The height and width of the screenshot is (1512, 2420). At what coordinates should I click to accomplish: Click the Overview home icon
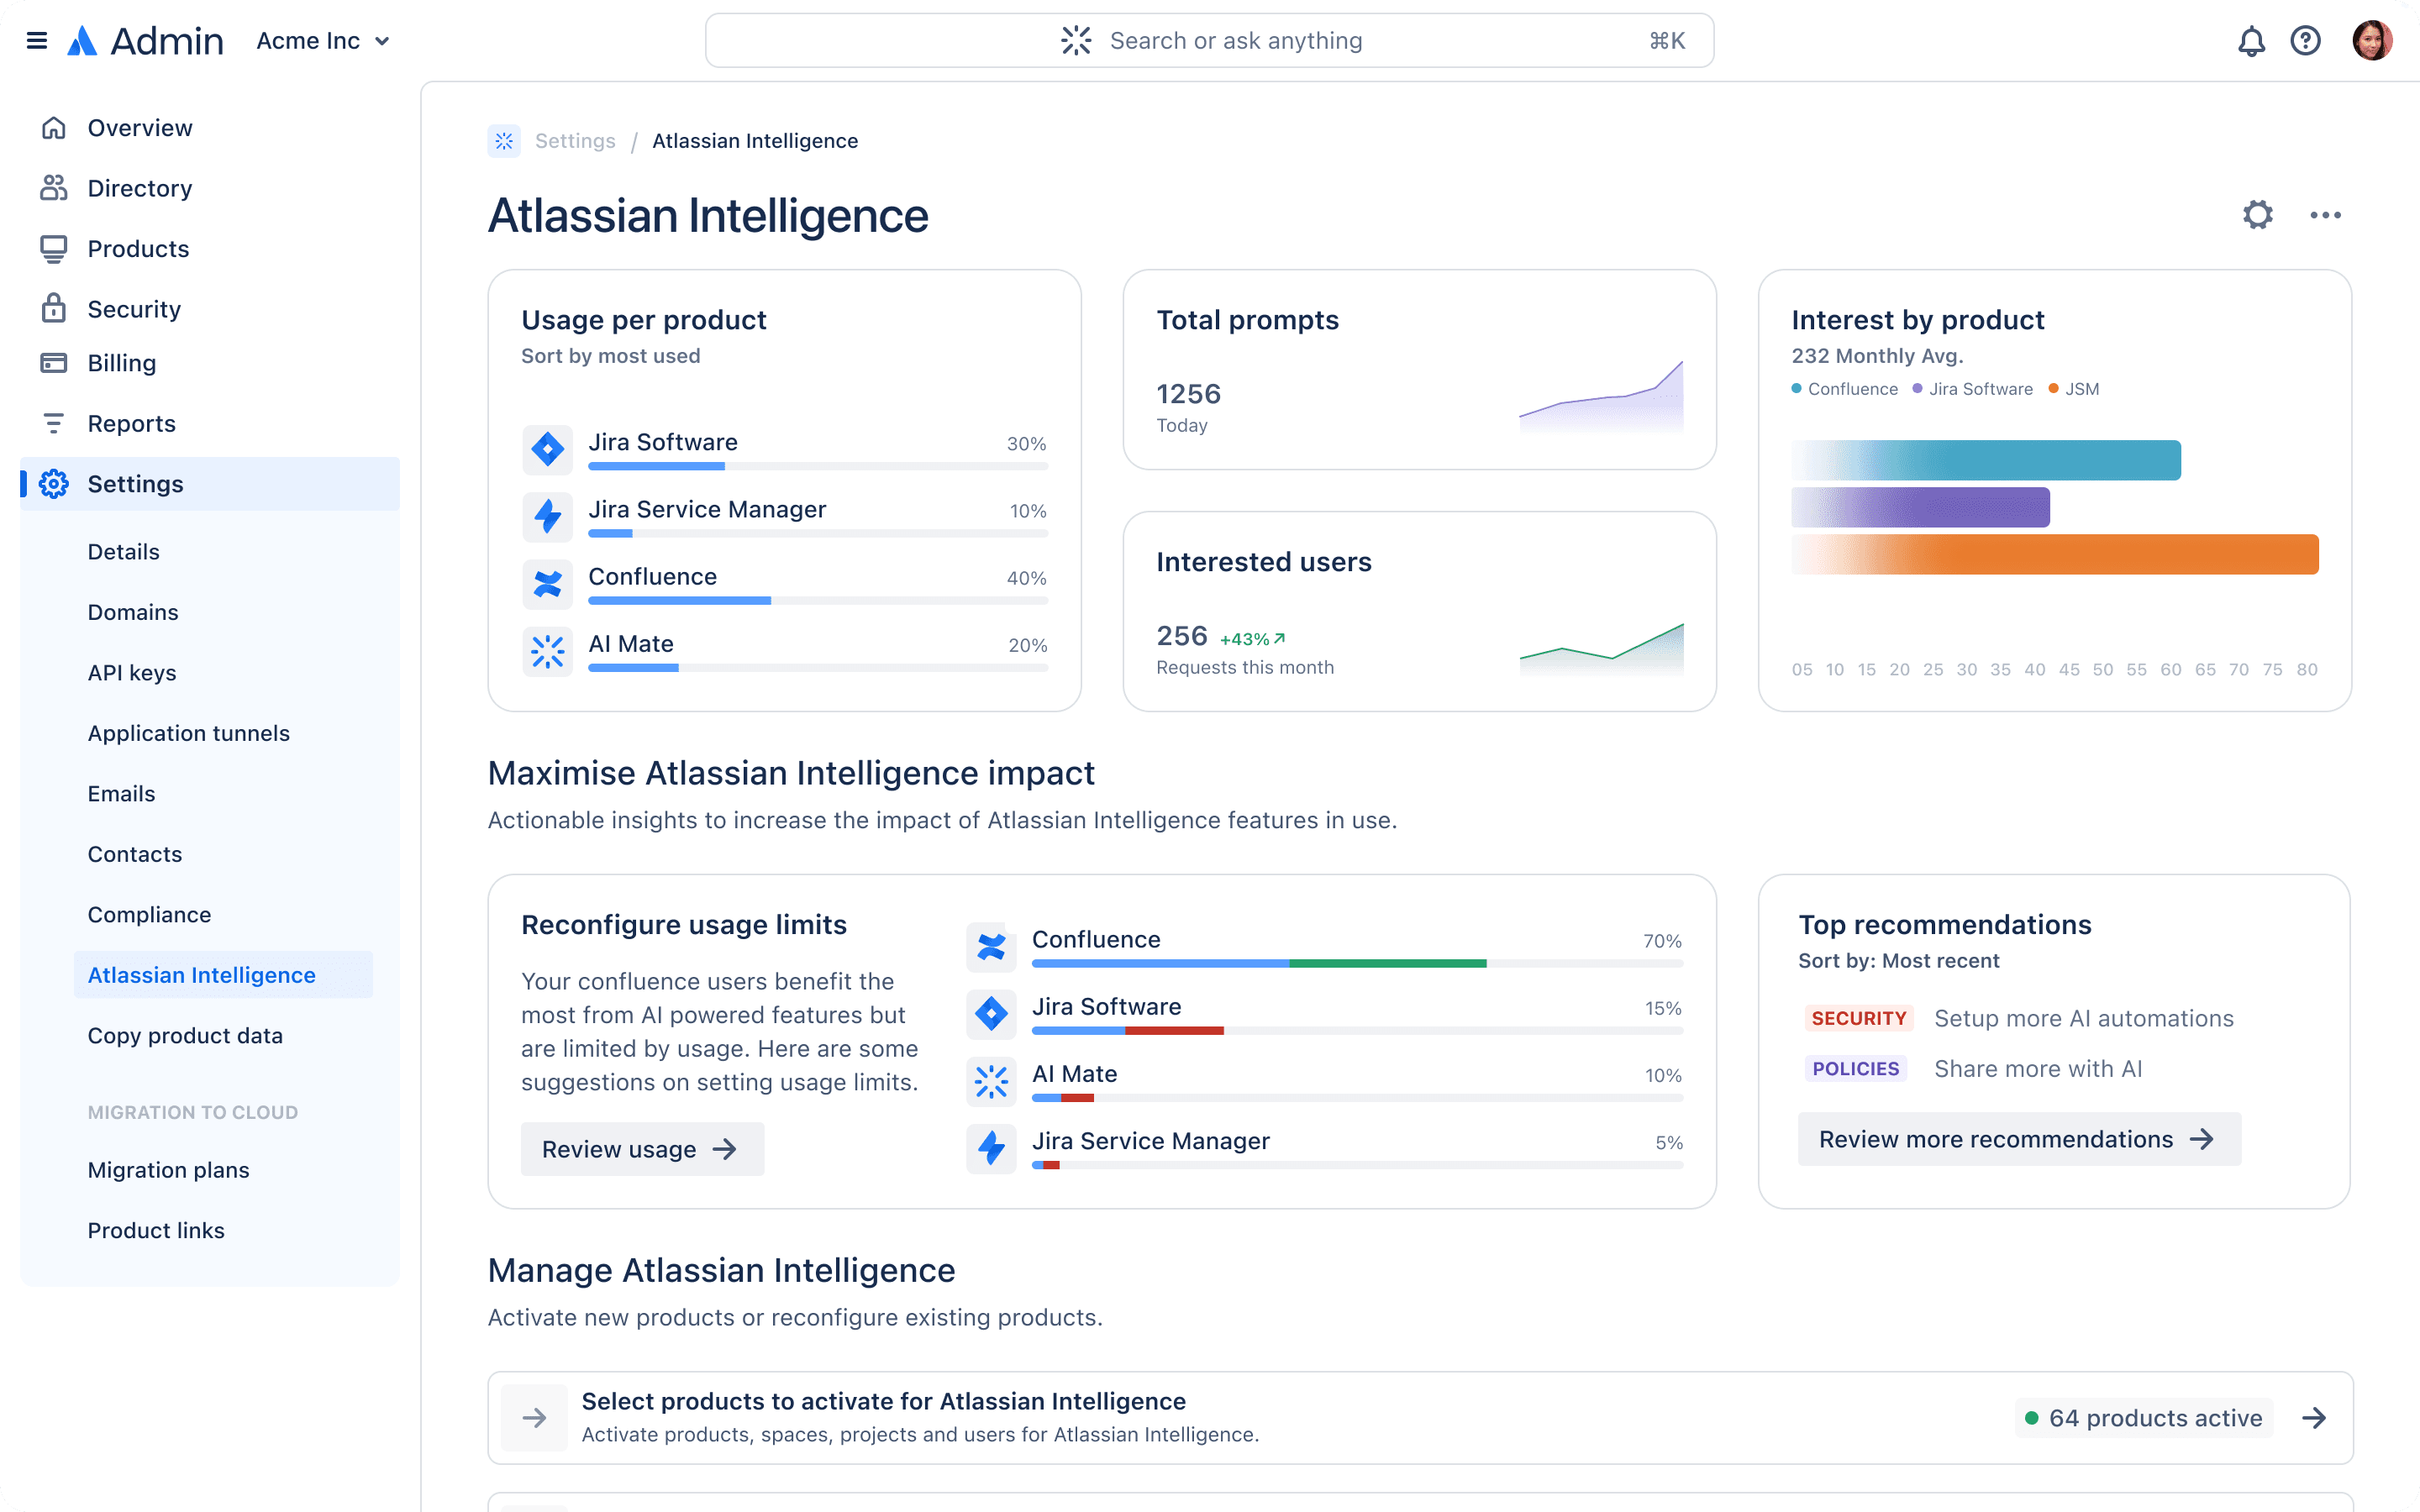click(x=54, y=128)
